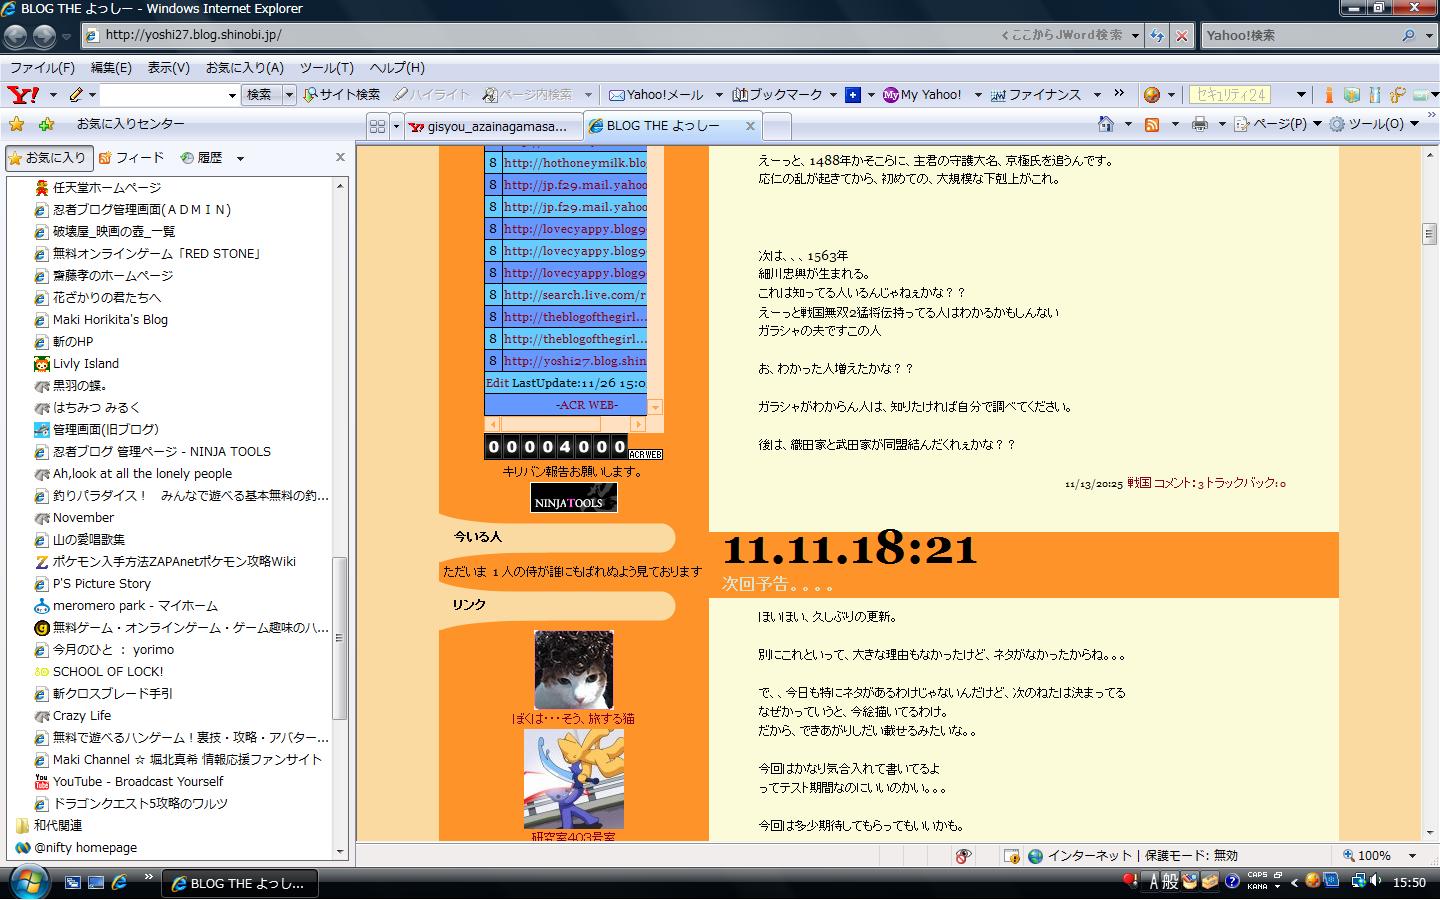Click the 戦国 category link under post
This screenshot has width=1440, height=900.
tap(1139, 483)
